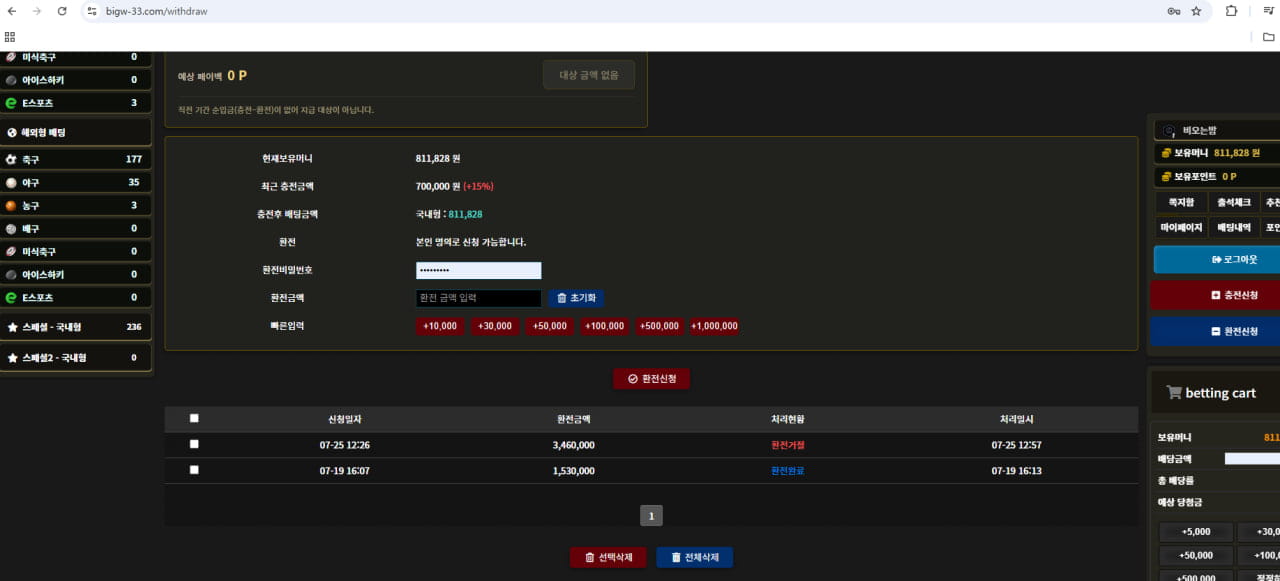Click the 07-25 12:57 processed time
This screenshot has width=1280, height=581.
click(1017, 445)
